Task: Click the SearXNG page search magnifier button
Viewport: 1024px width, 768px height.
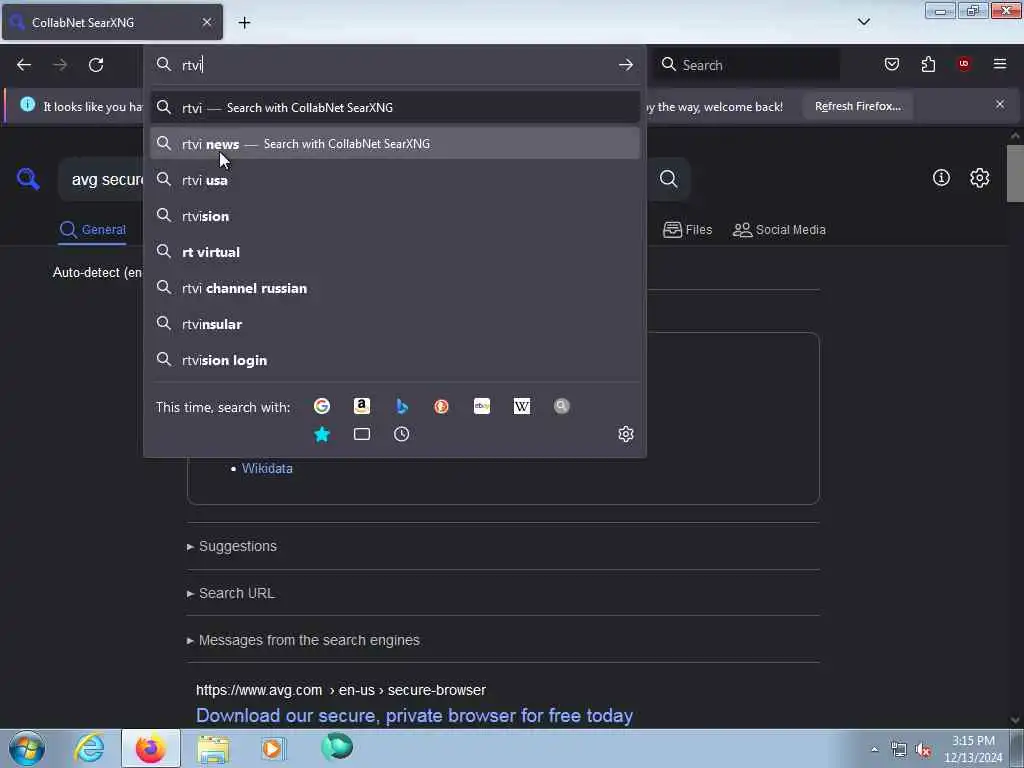Action: click(669, 178)
